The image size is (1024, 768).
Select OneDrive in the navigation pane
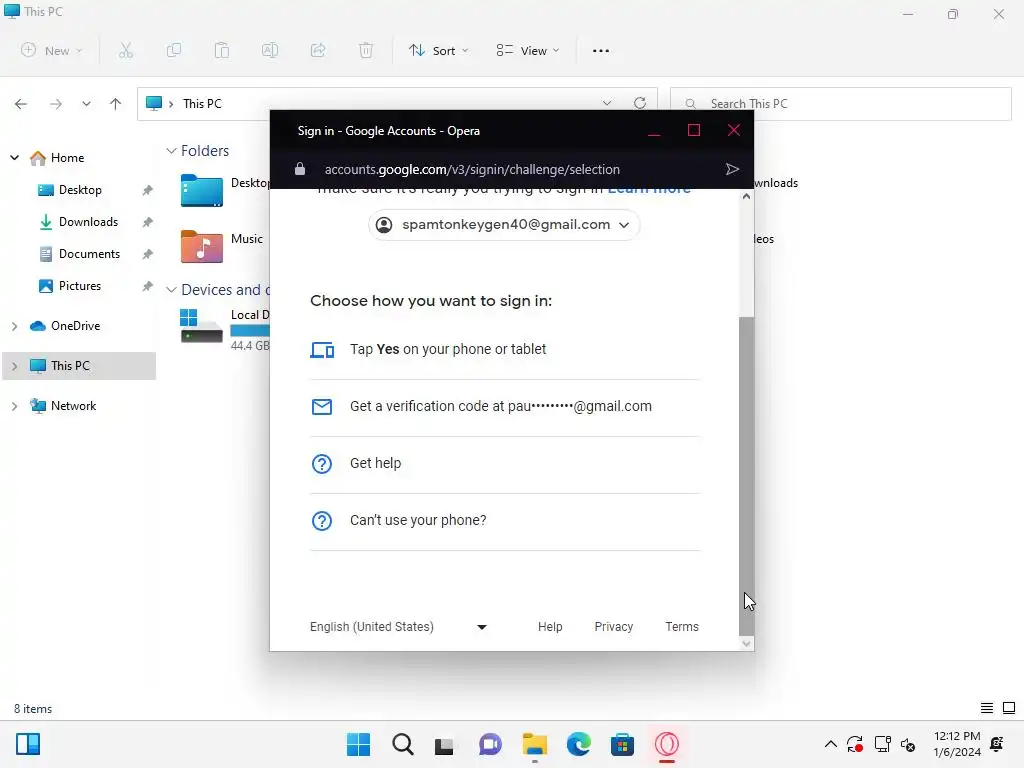pyautogui.click(x=75, y=326)
